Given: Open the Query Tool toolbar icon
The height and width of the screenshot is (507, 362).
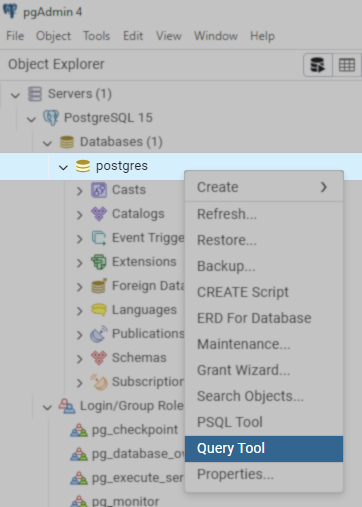Looking at the screenshot, I should tap(318, 65).
